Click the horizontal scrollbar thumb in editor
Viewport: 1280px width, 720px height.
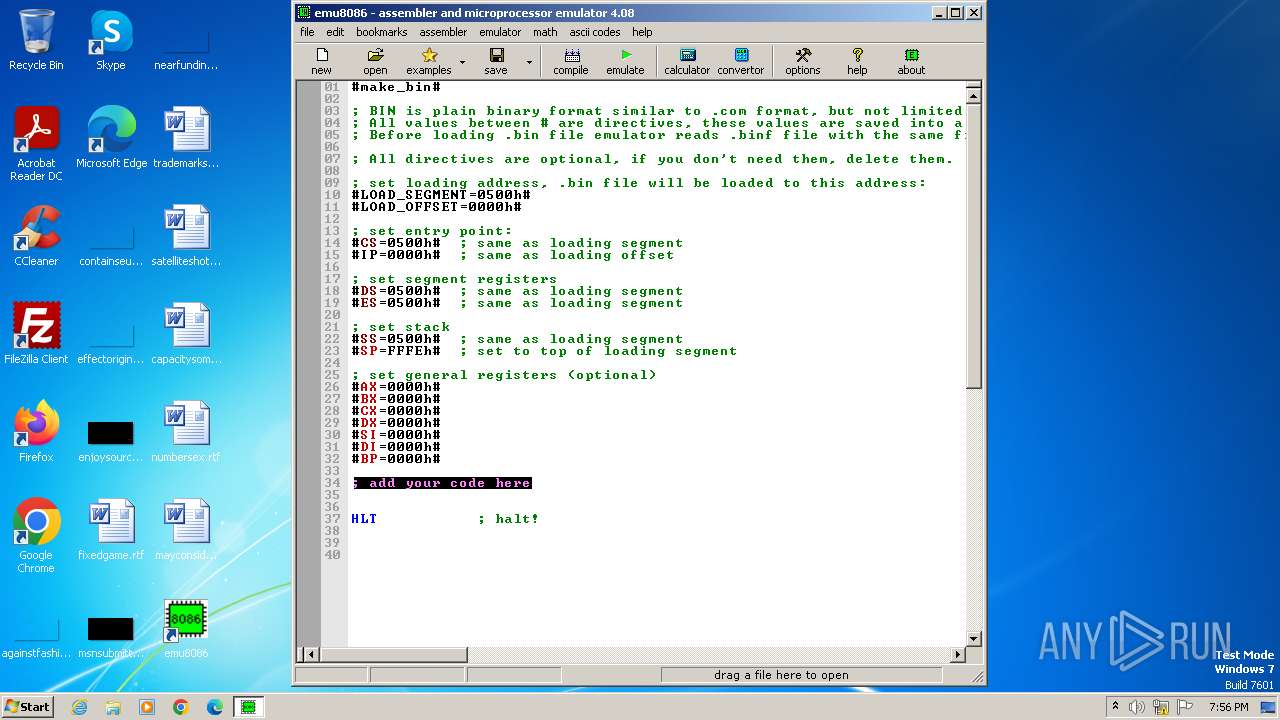pos(393,654)
